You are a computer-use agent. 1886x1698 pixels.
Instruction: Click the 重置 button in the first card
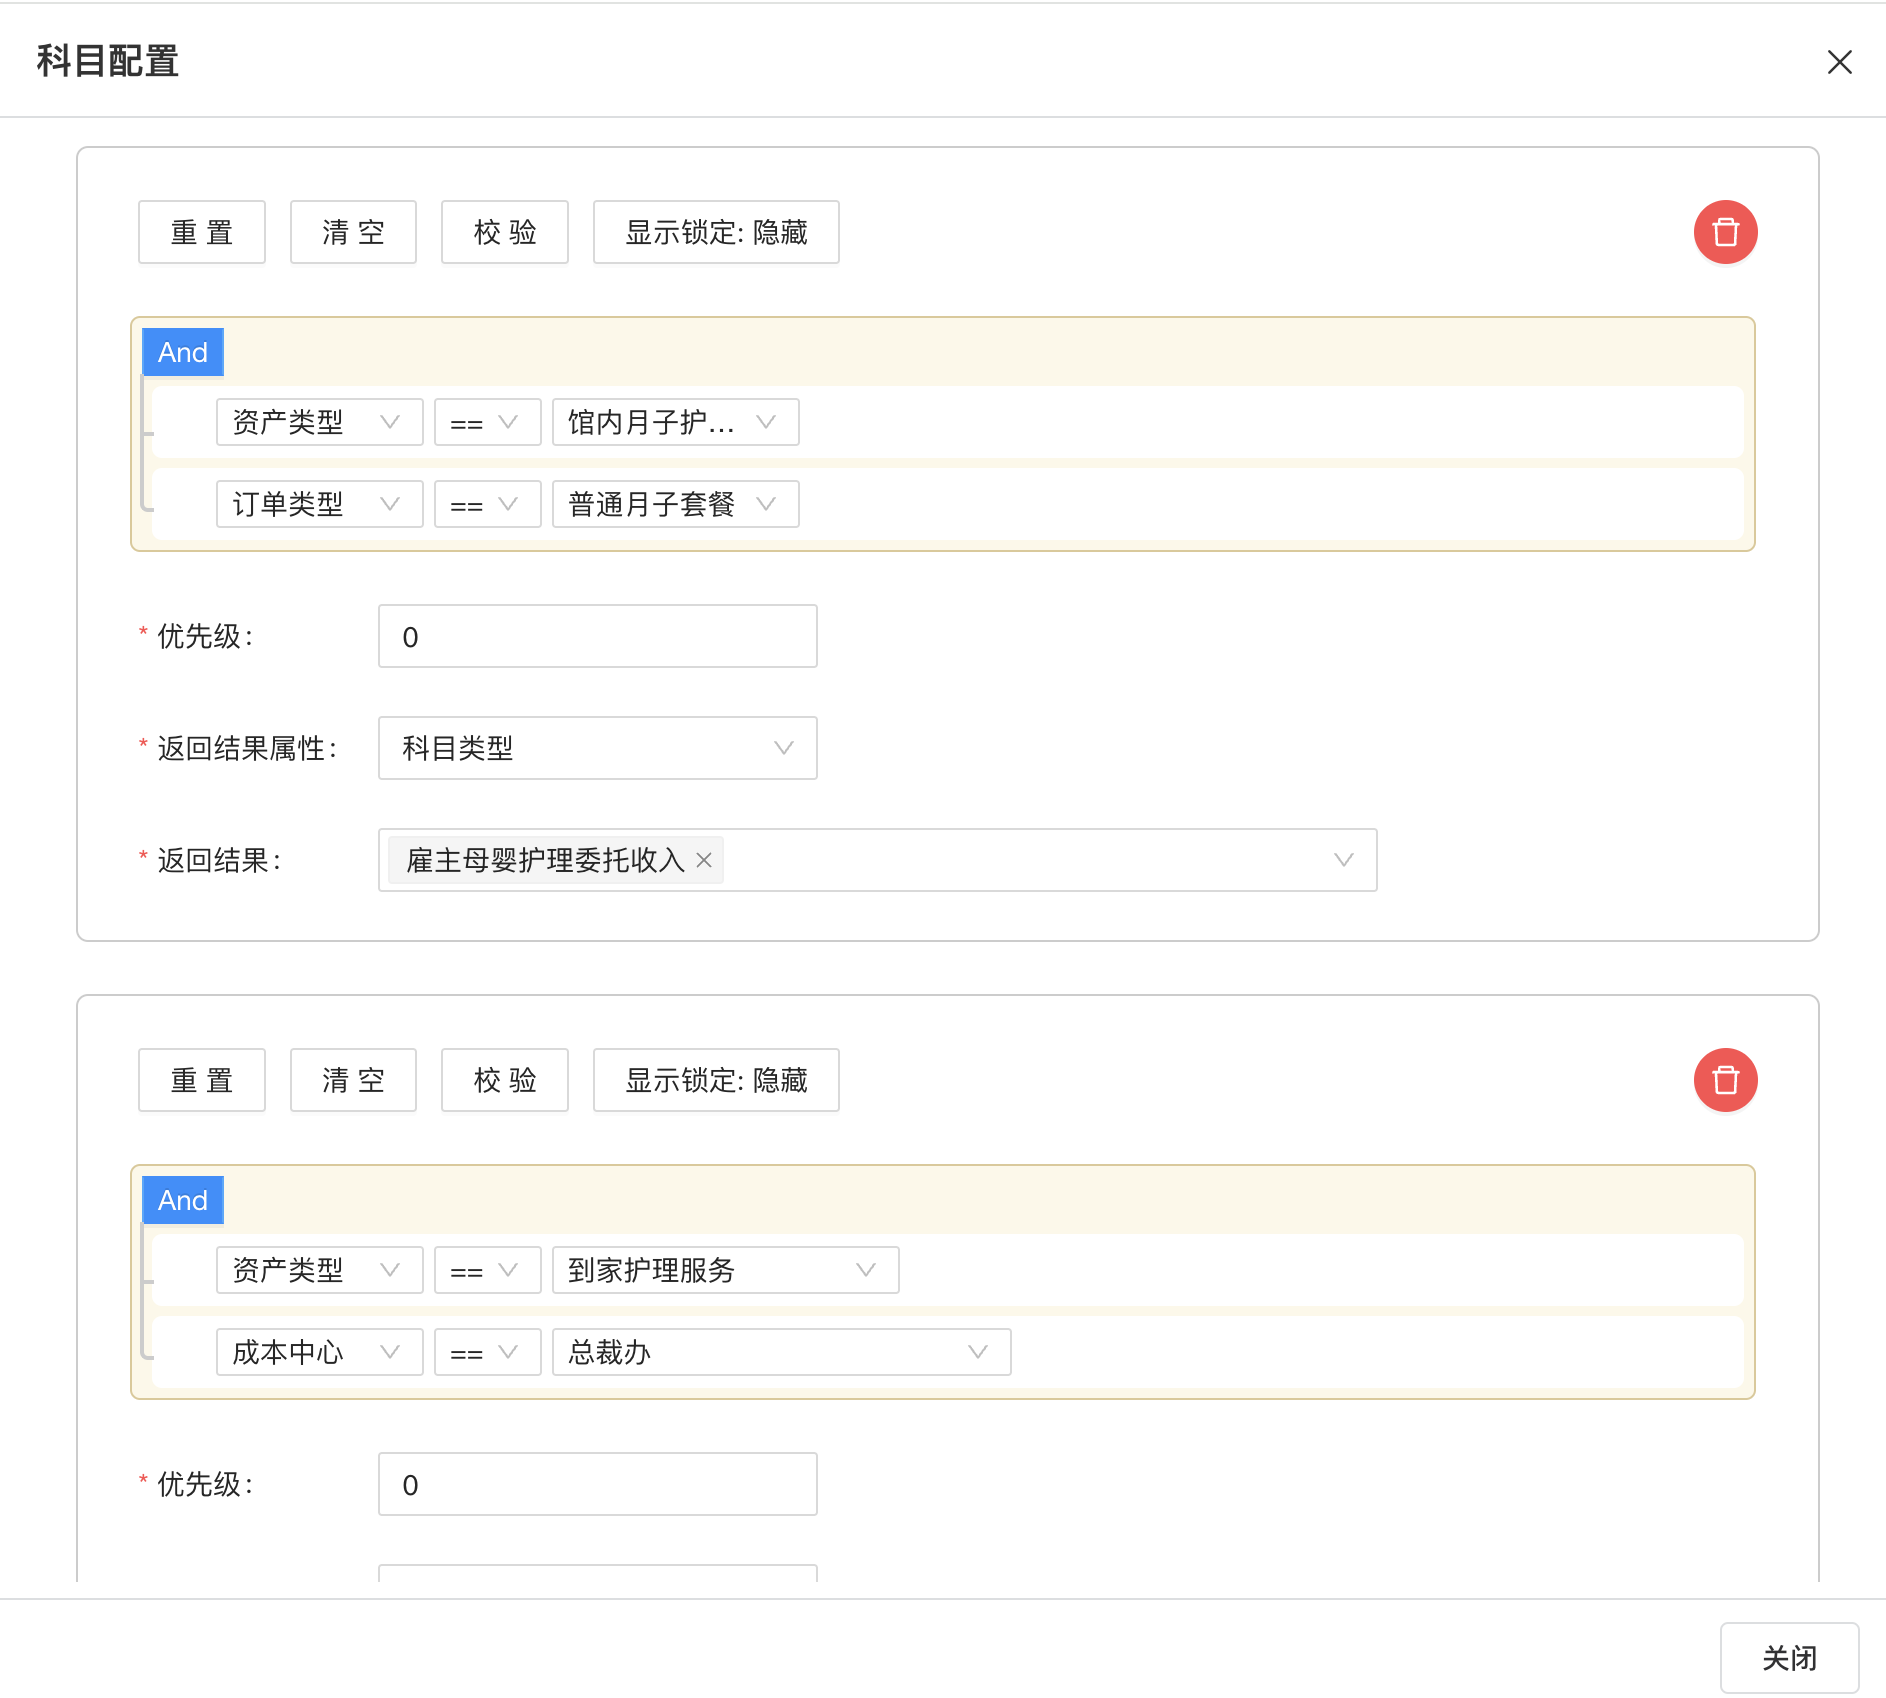pyautogui.click(x=202, y=232)
